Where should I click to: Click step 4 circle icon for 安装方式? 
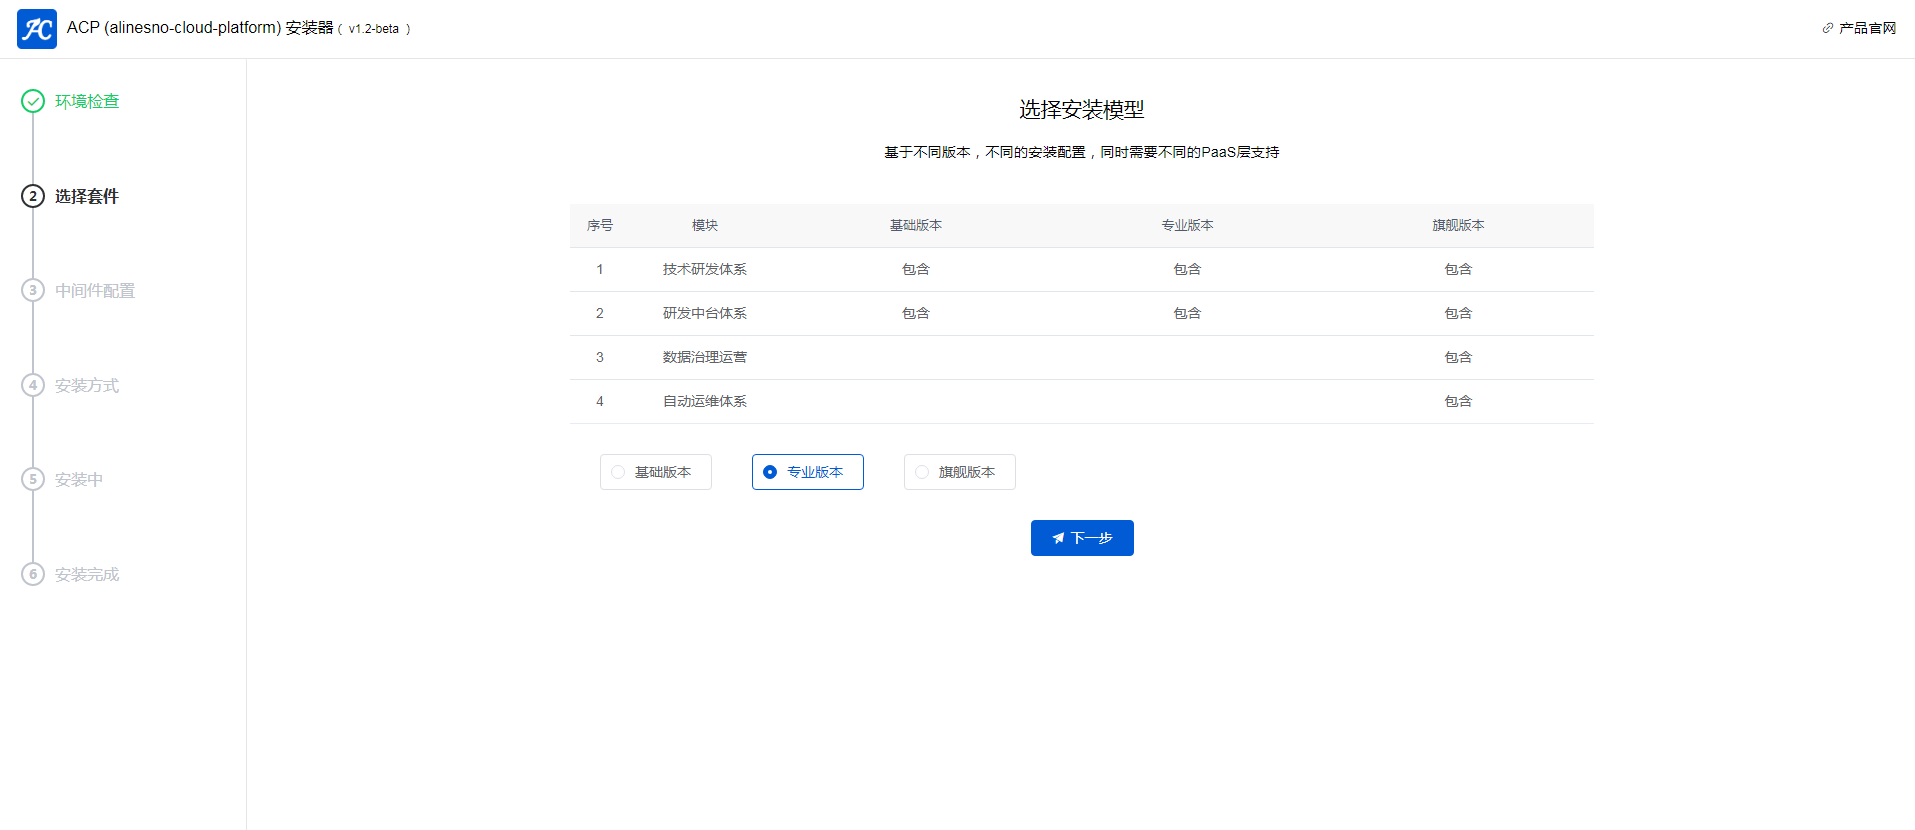pos(33,385)
